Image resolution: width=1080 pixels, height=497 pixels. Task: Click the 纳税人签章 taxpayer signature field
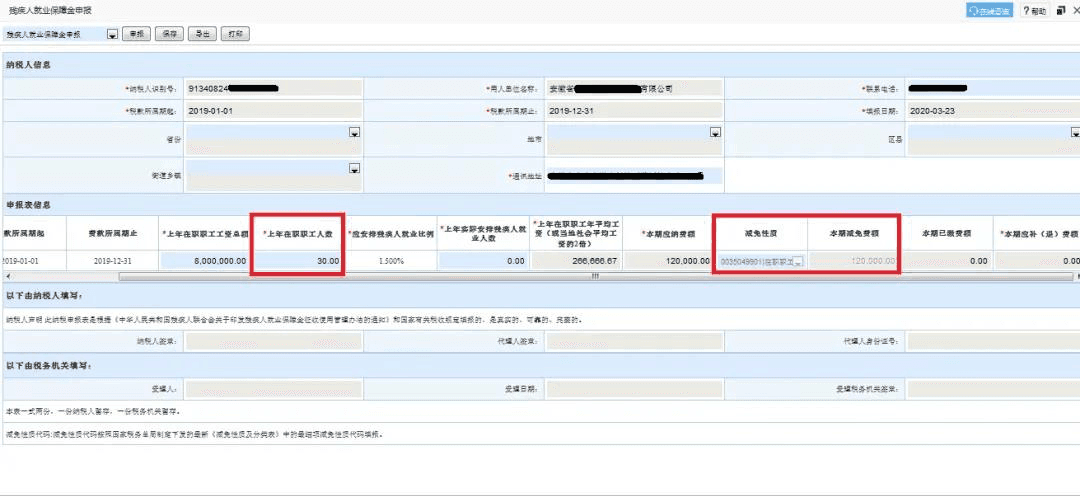point(273,340)
